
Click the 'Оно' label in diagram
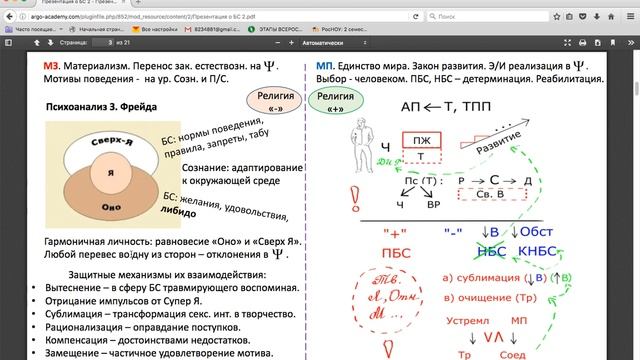click(111, 207)
